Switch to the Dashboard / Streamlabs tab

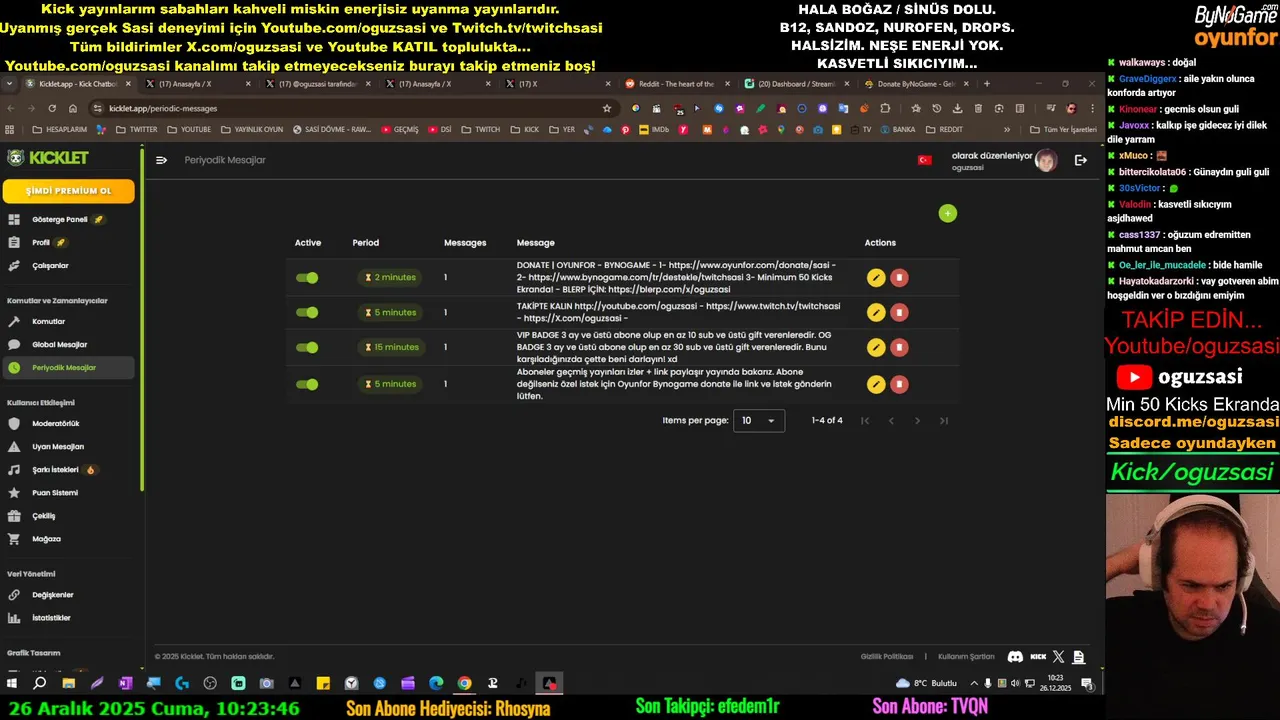tap(796, 84)
